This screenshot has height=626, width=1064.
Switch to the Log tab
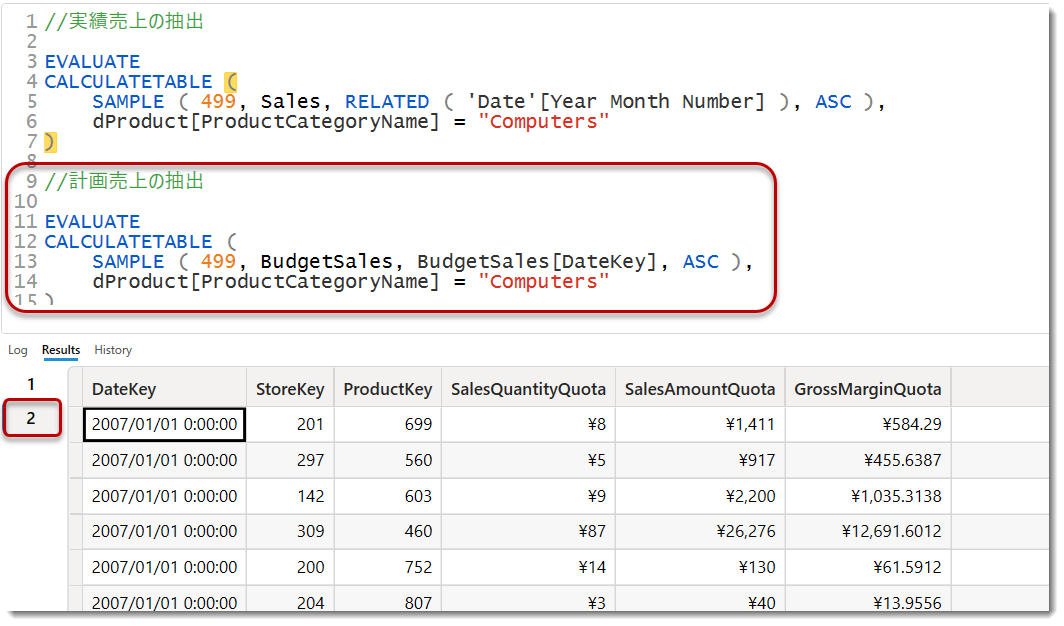(18, 350)
